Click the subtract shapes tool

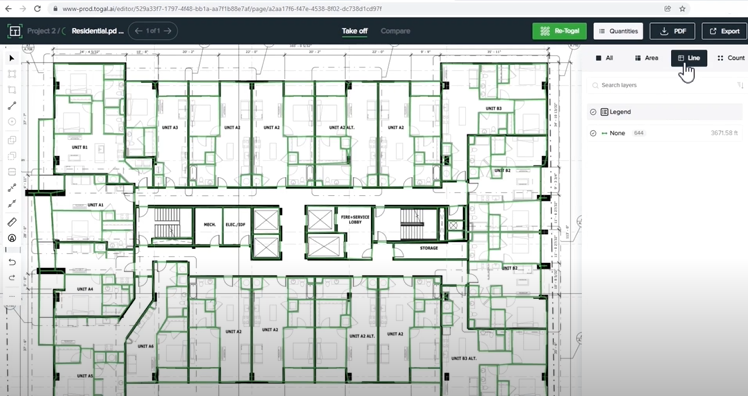tap(12, 156)
